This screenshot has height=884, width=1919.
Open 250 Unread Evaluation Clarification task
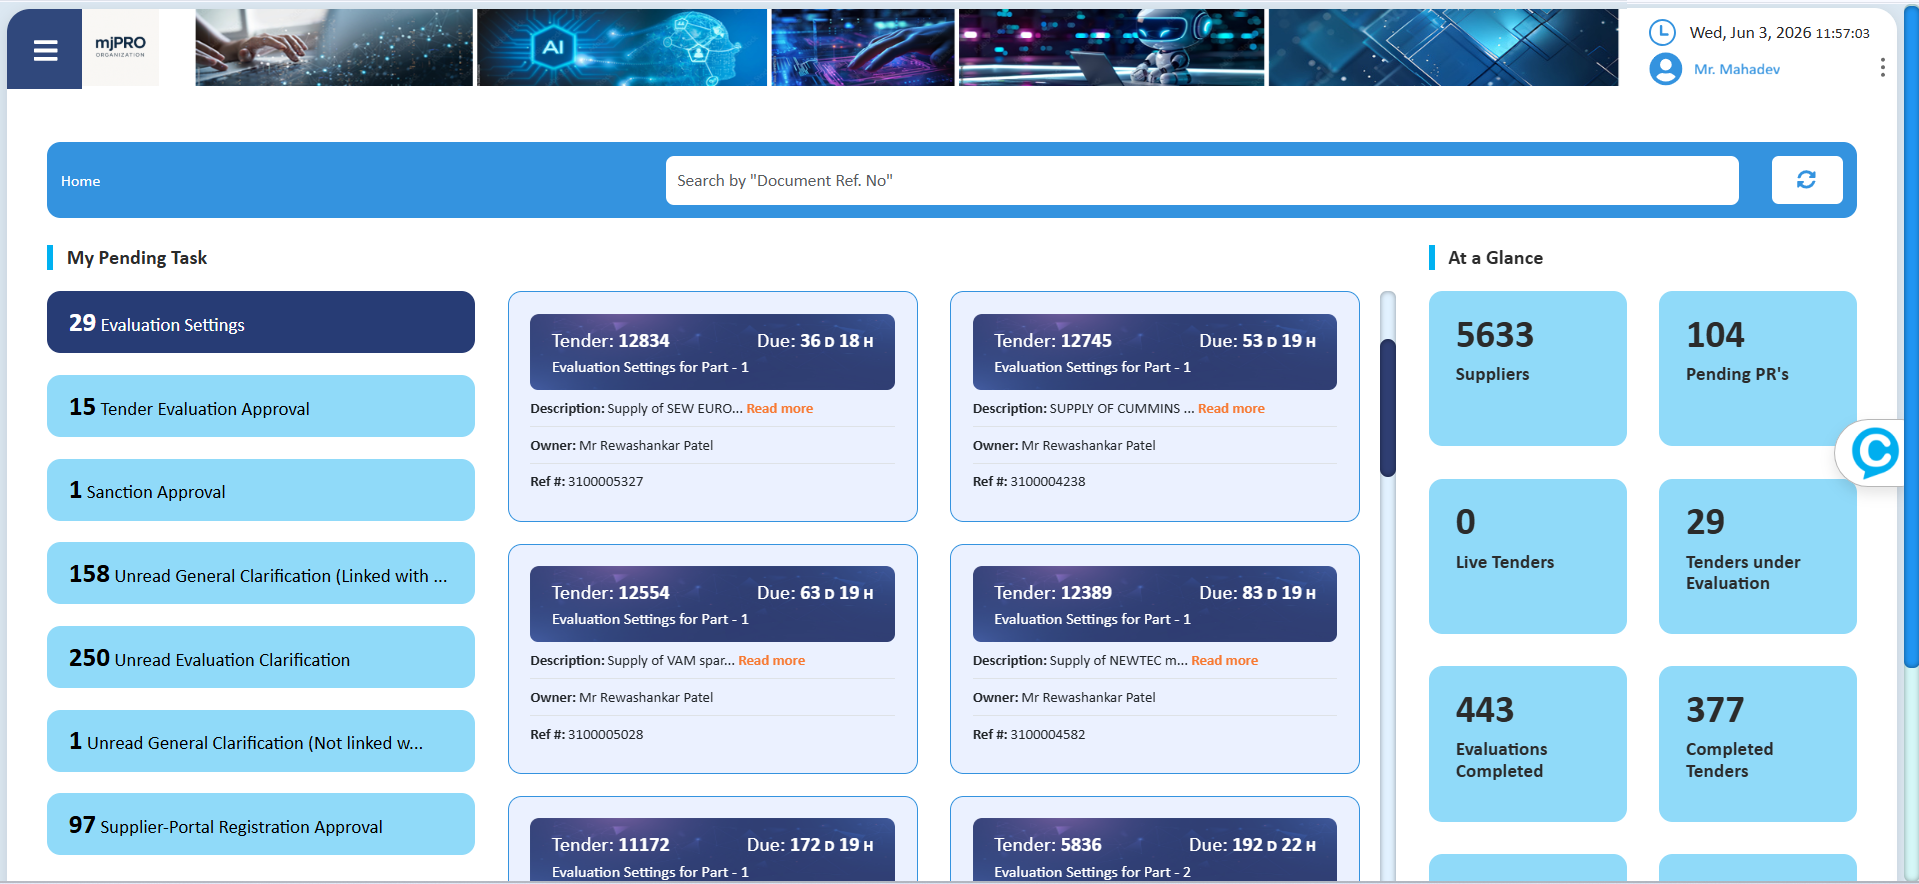point(261,657)
